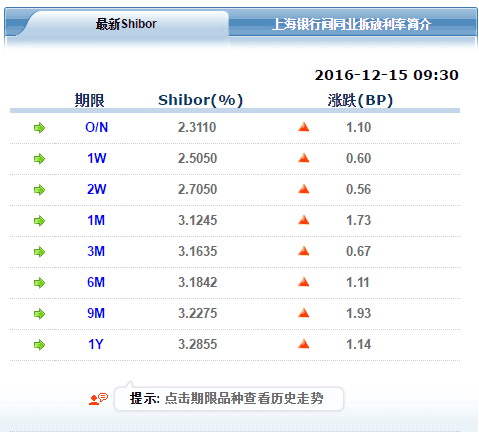Click the red up triangle in 2W row
The image size is (479, 436).
[304, 189]
